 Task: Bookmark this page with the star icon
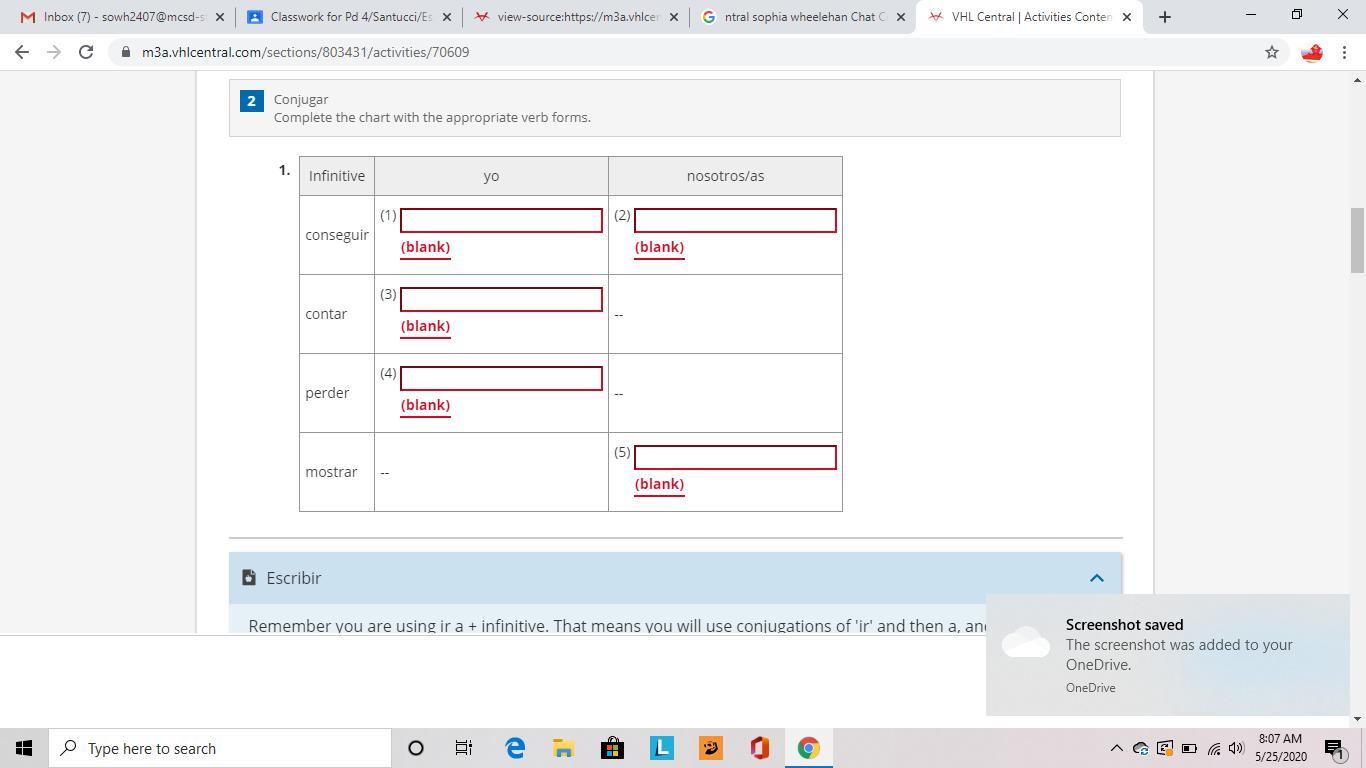click(1272, 52)
